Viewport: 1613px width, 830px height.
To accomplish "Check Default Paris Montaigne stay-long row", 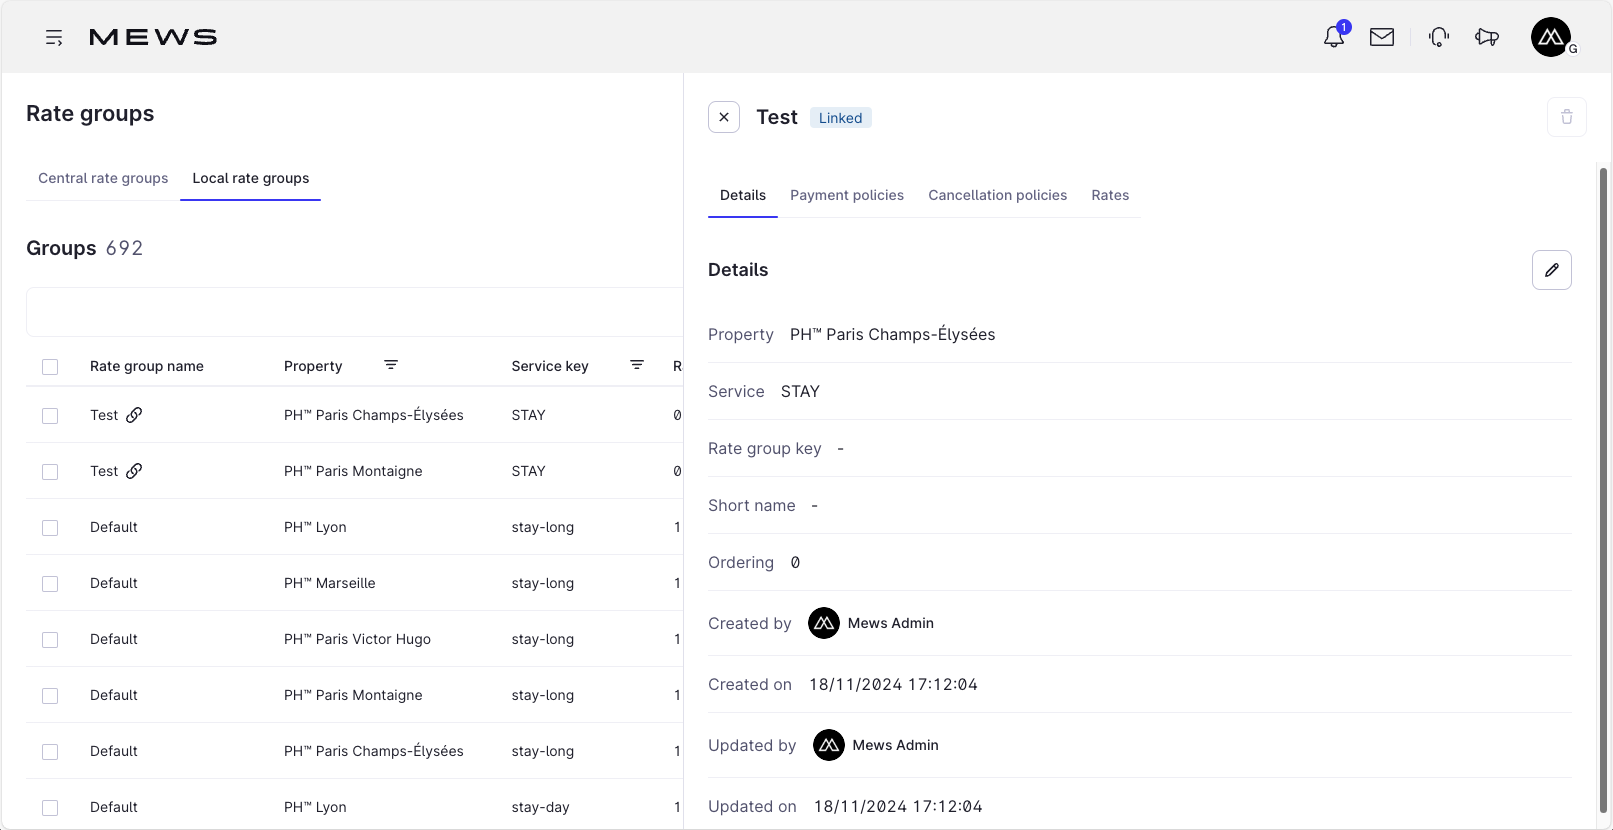I will (50, 696).
